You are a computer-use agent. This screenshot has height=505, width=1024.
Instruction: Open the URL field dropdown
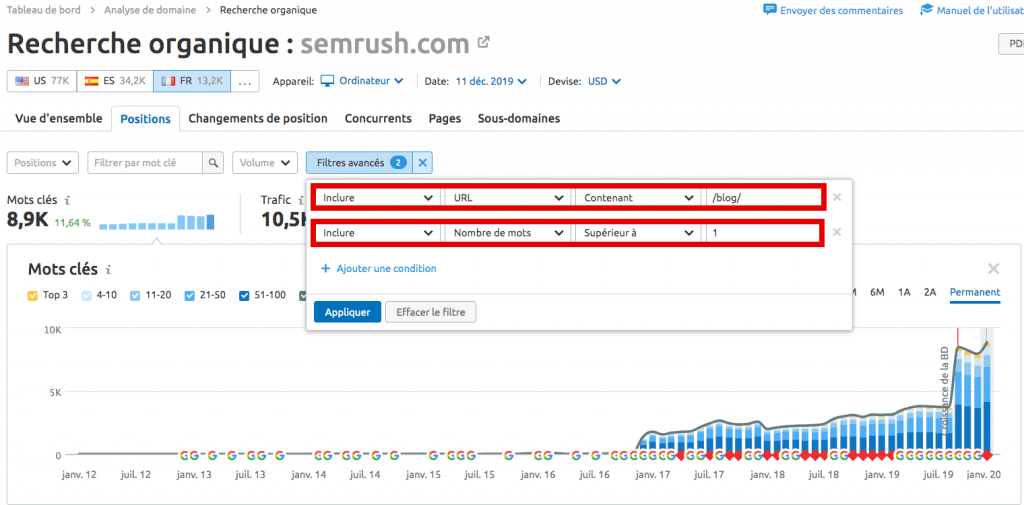[x=508, y=197]
